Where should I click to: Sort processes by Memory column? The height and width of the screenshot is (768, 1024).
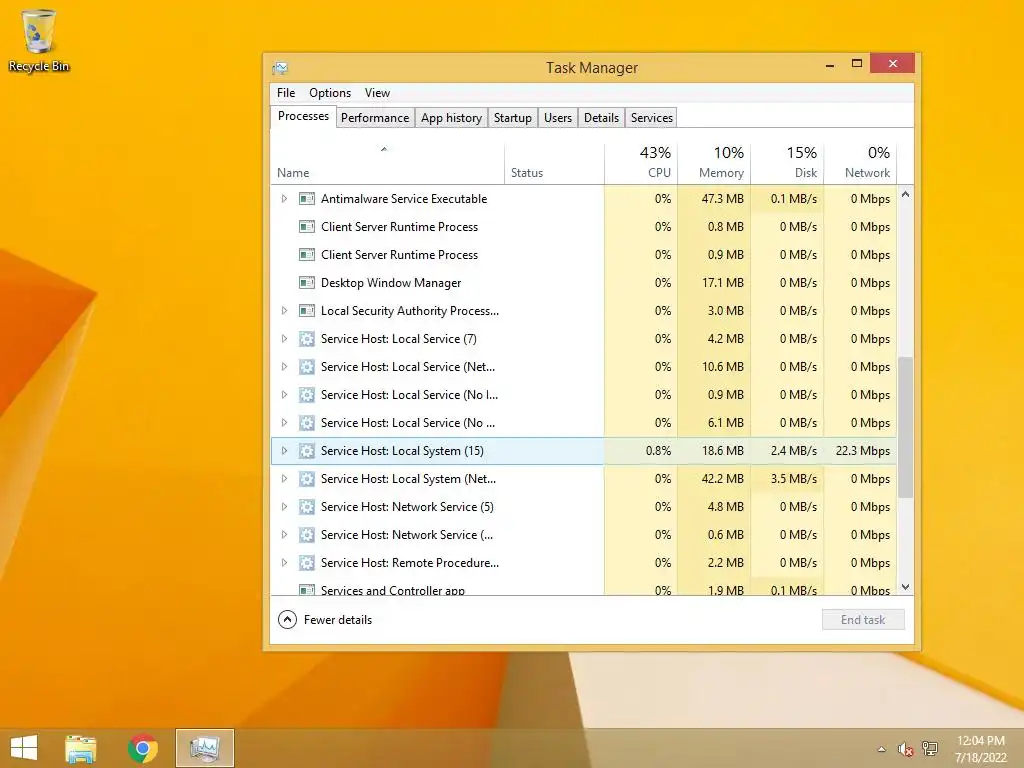coord(714,163)
